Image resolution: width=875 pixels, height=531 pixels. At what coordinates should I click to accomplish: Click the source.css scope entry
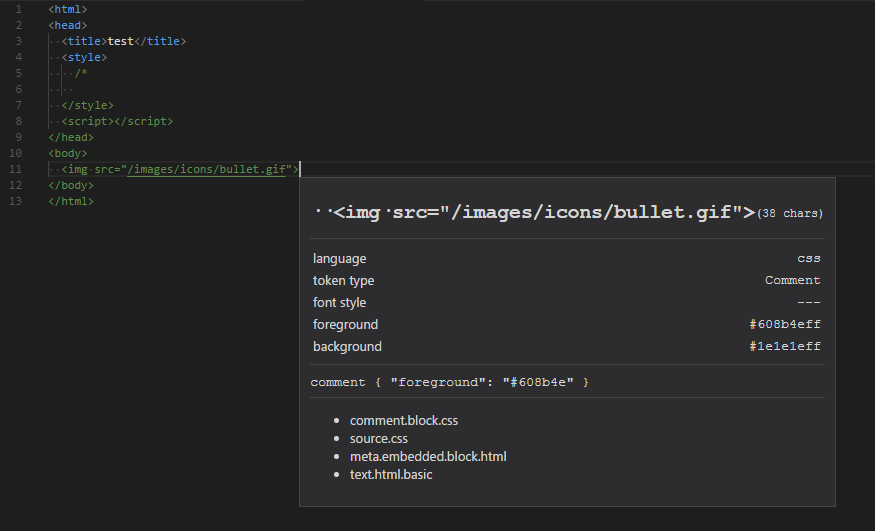(378, 438)
